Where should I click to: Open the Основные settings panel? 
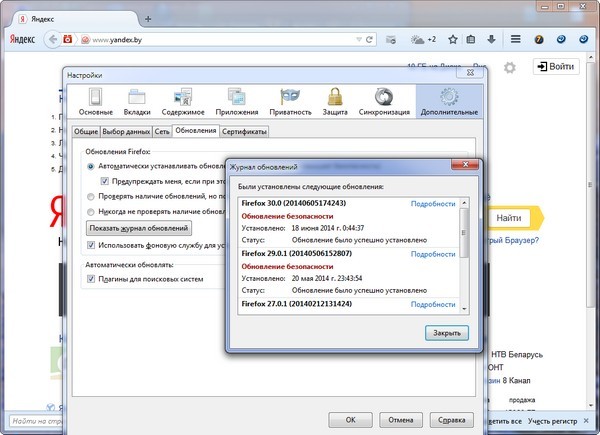[96, 101]
